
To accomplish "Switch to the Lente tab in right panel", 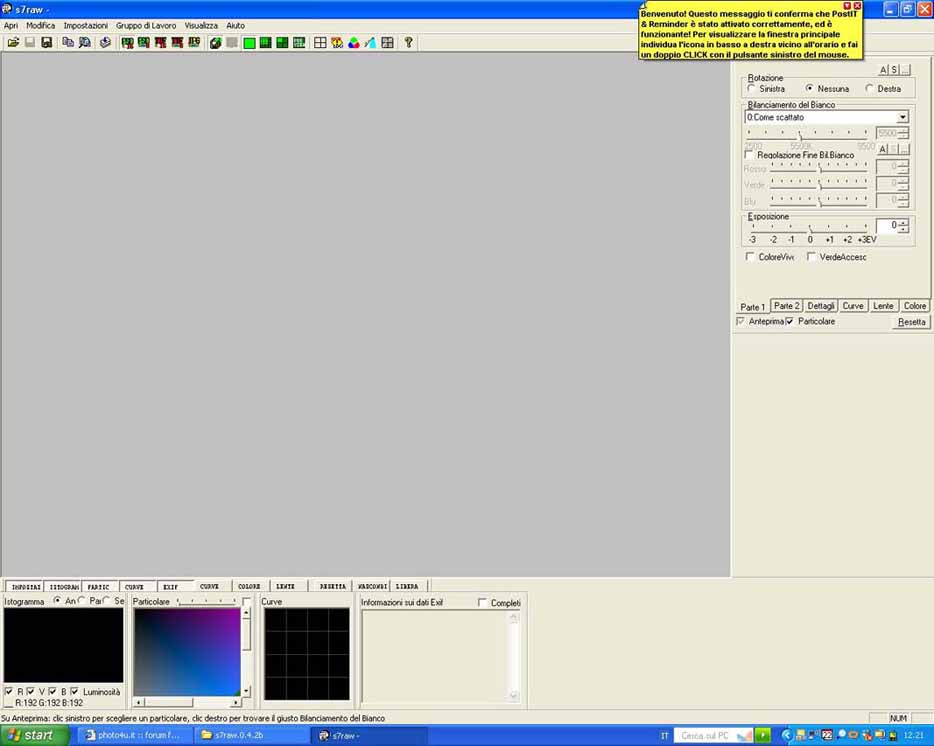I will click(x=883, y=306).
